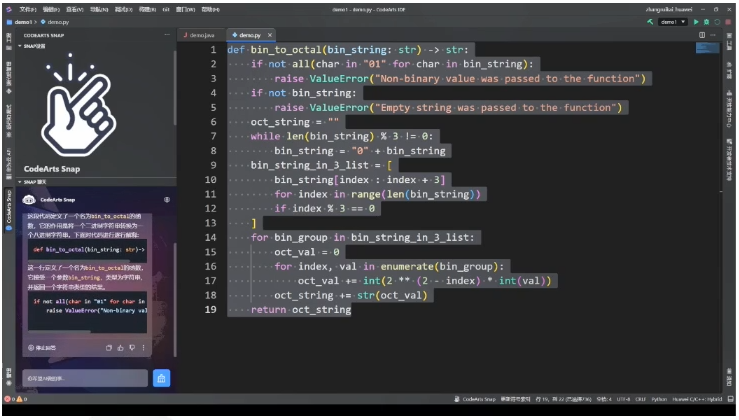Give thumbs up to the response
This screenshot has height=420, width=739.
(121, 348)
